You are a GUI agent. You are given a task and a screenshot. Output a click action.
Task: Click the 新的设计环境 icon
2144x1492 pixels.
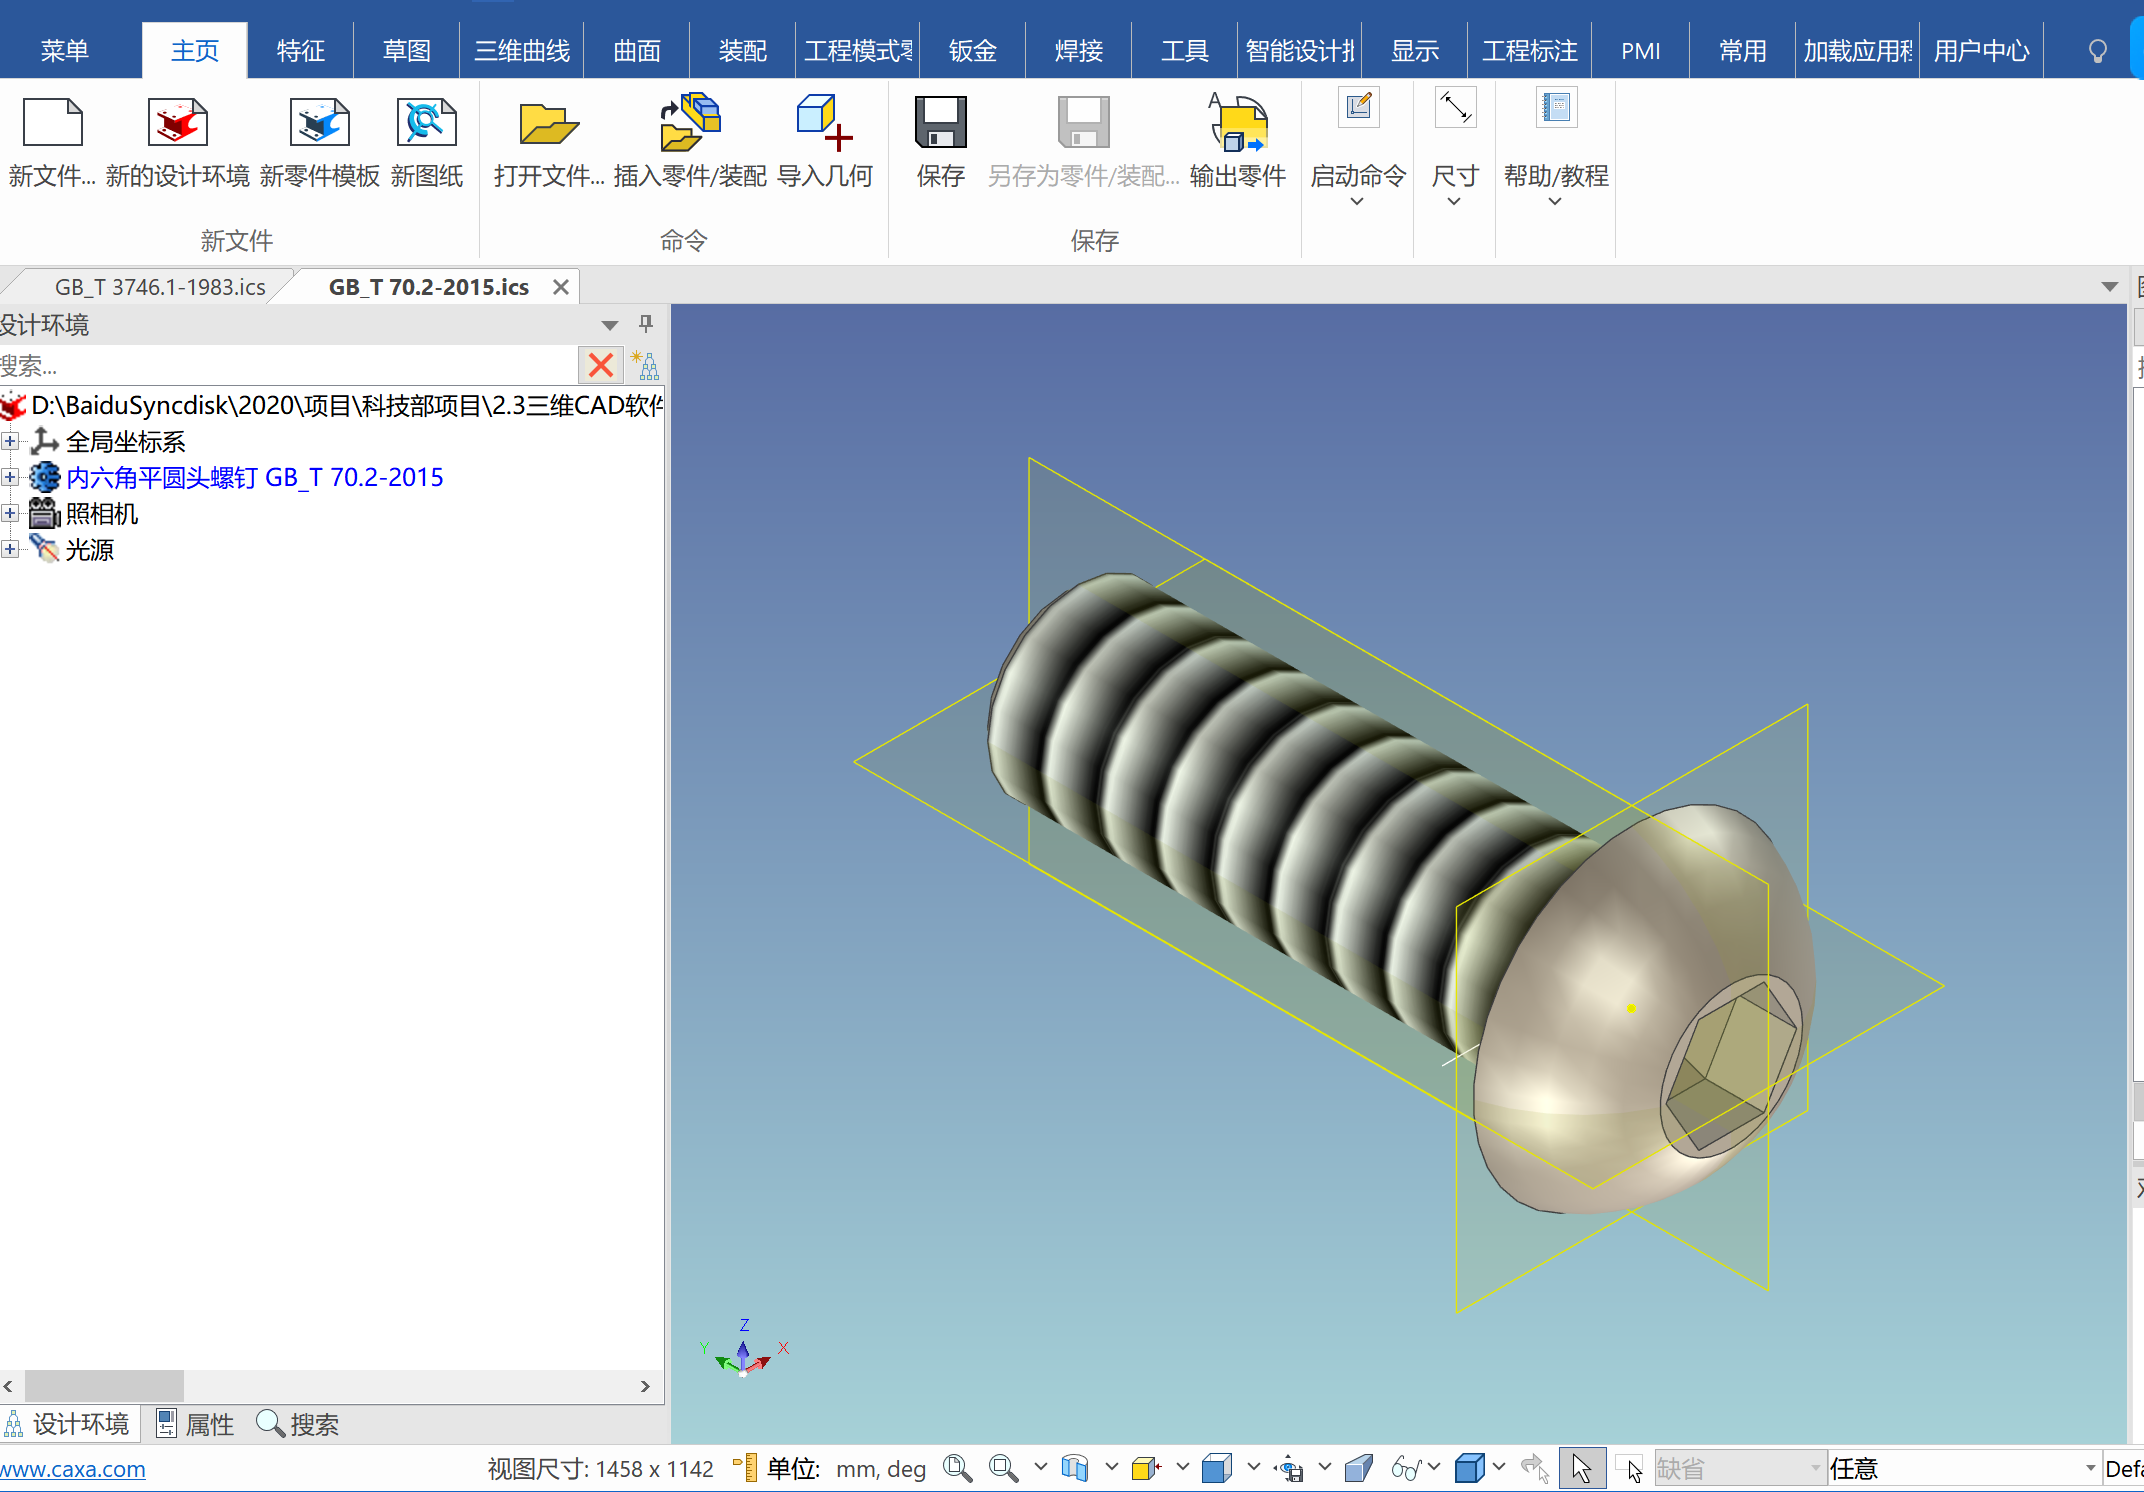pyautogui.click(x=177, y=123)
